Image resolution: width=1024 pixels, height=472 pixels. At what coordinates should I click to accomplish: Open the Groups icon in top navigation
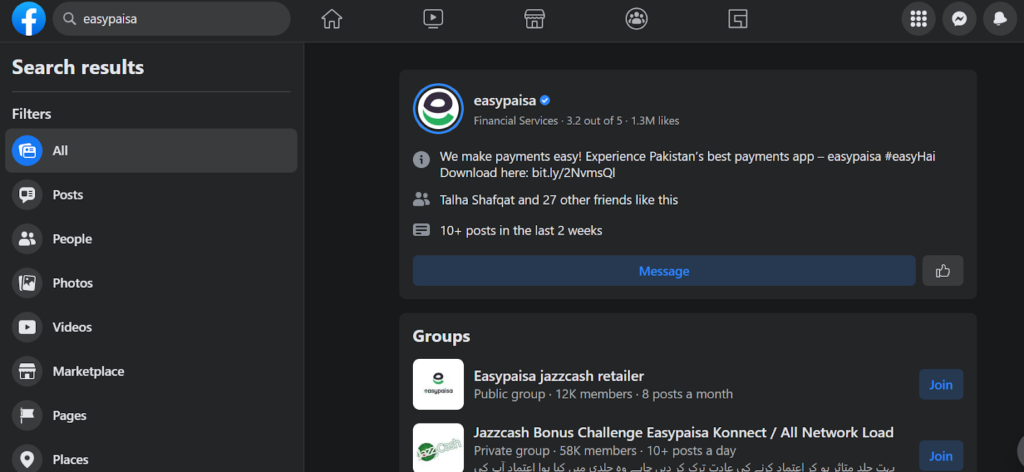(636, 19)
